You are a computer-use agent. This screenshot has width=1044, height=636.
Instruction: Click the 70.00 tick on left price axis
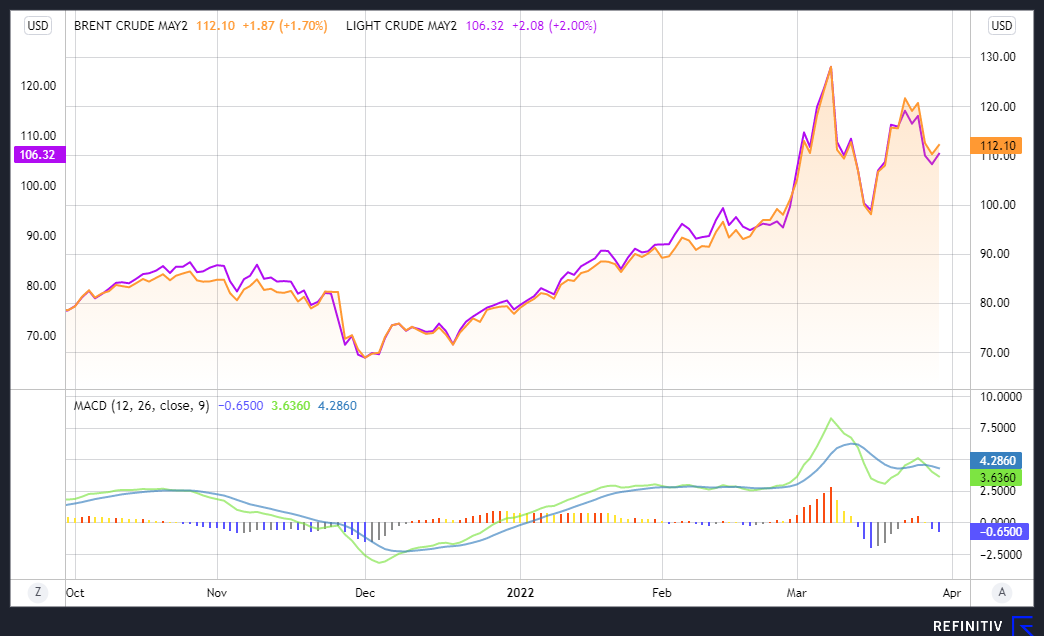[x=41, y=336]
